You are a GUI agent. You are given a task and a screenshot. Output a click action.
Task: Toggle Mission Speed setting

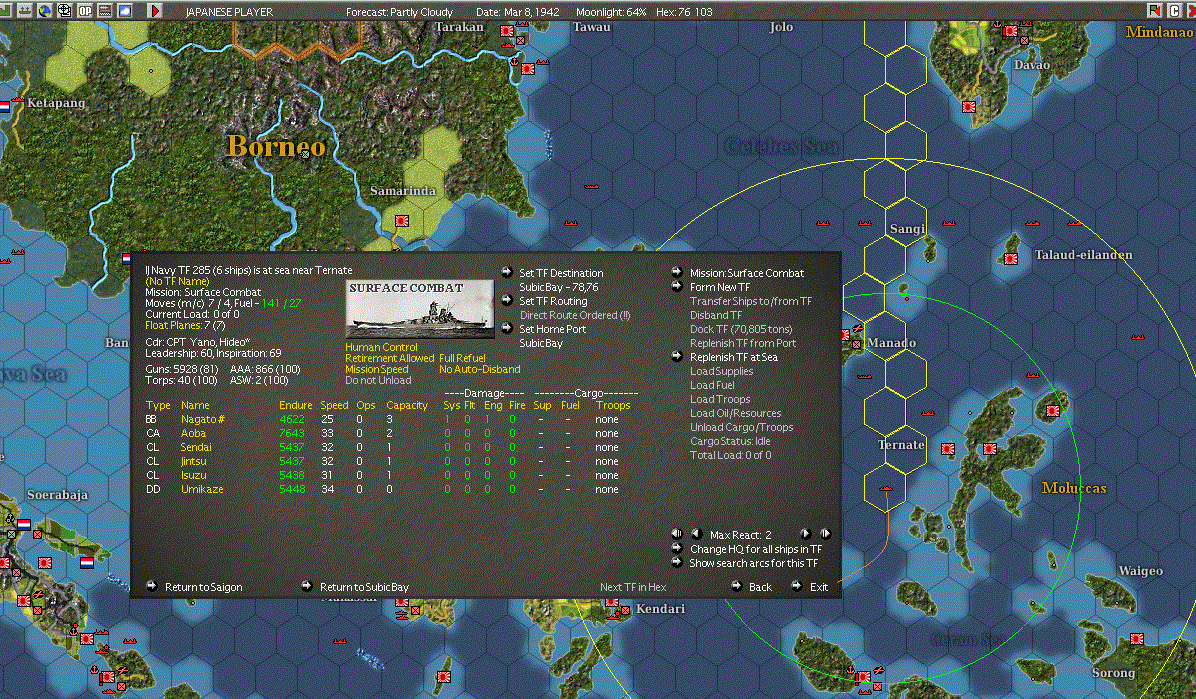click(376, 369)
